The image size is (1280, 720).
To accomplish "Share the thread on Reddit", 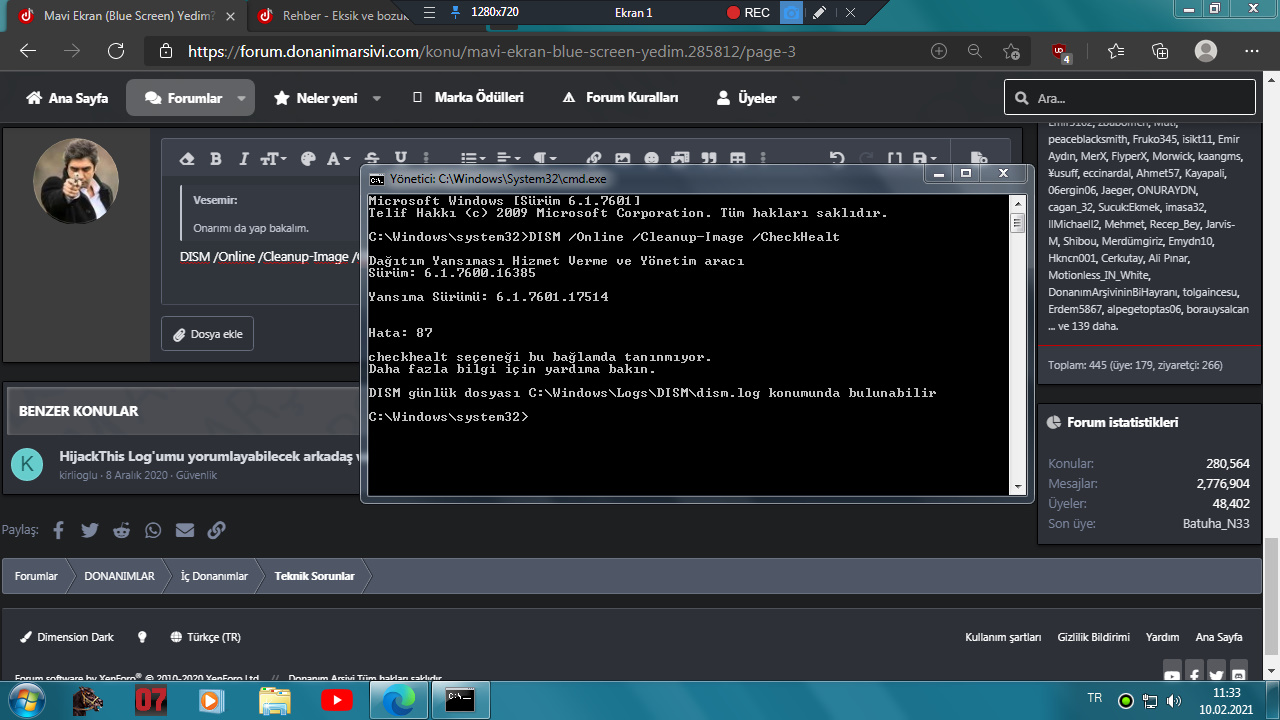I will [121, 530].
